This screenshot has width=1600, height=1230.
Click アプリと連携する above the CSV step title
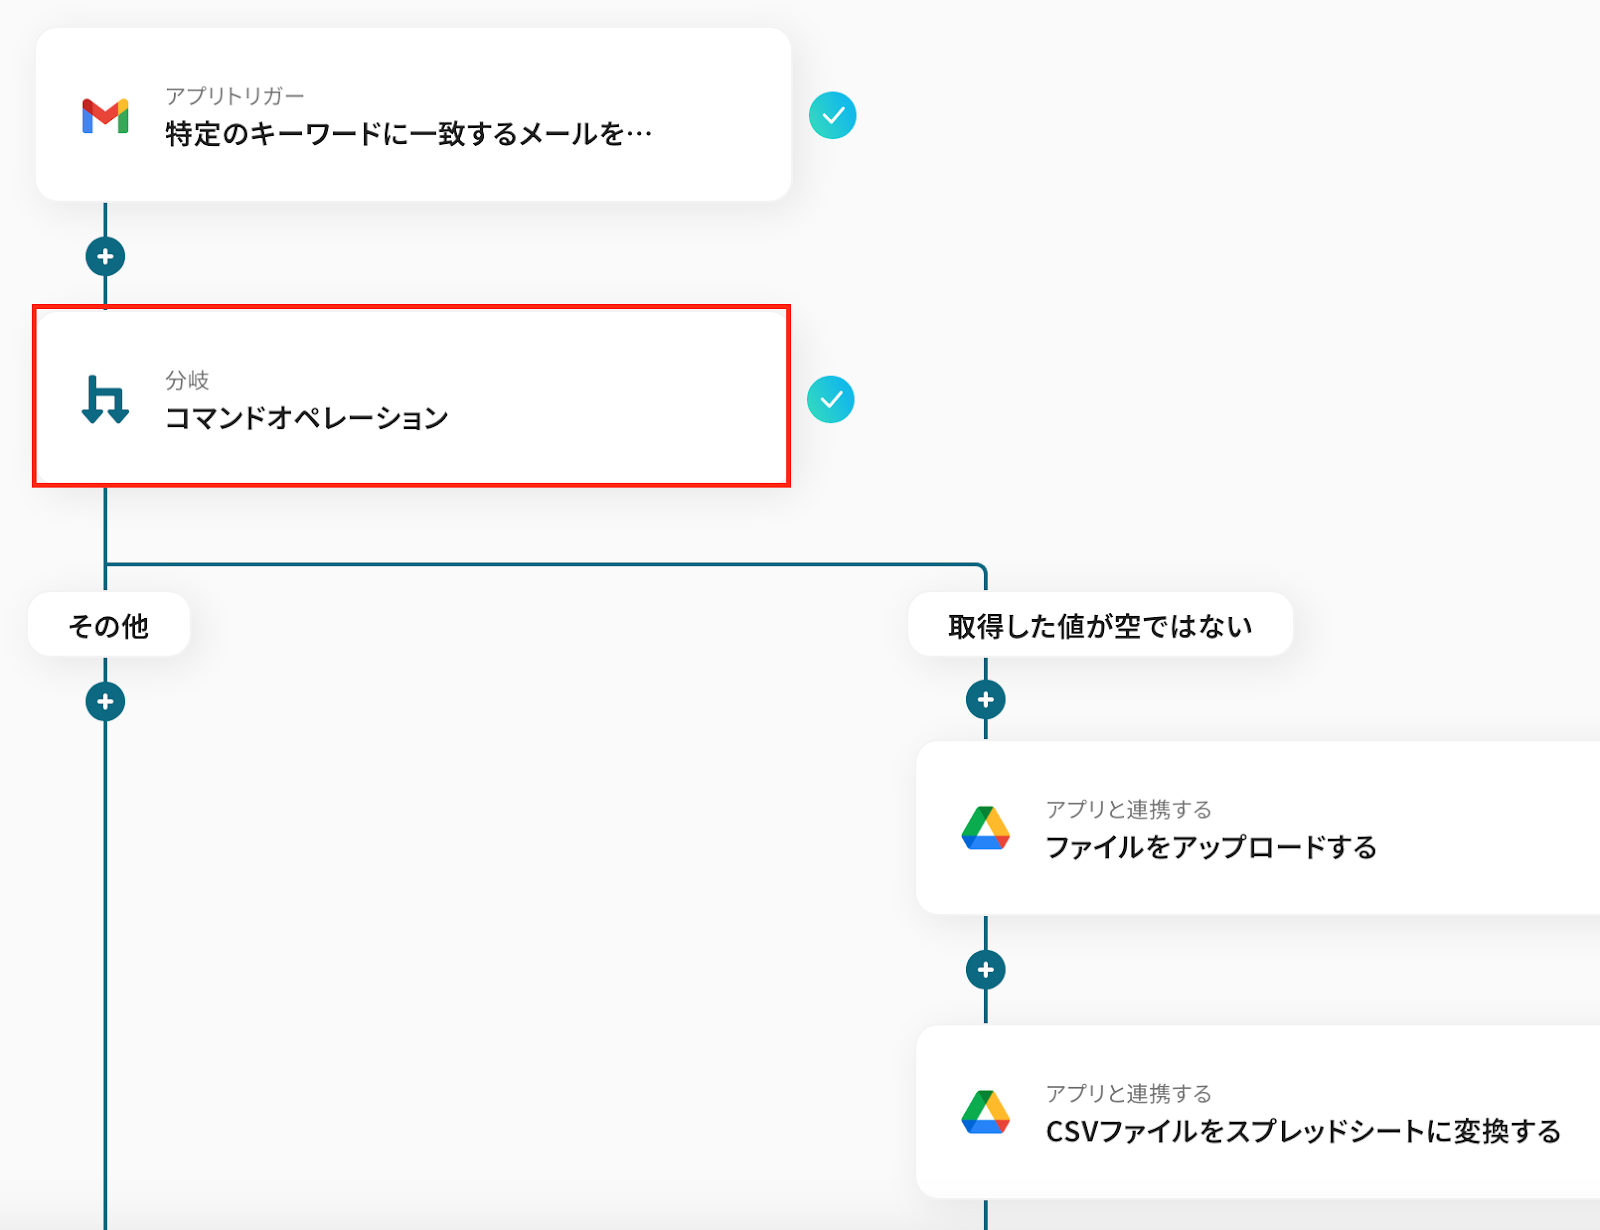(1128, 1094)
